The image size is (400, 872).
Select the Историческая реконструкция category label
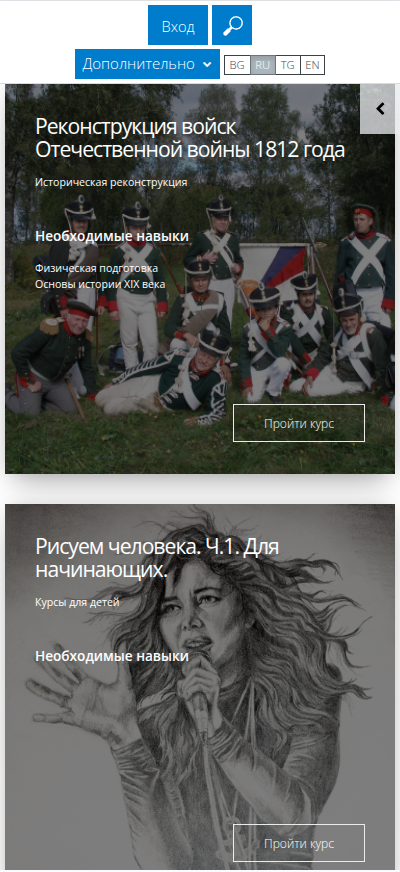pyautogui.click(x=111, y=182)
